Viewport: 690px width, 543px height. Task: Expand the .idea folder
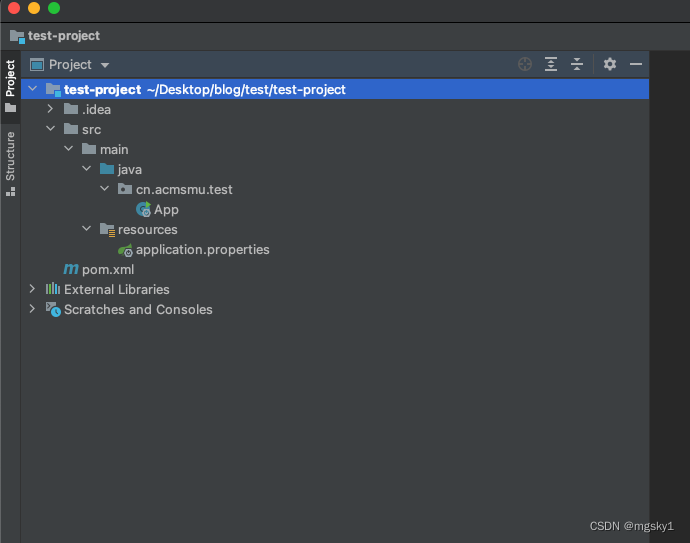click(51, 109)
